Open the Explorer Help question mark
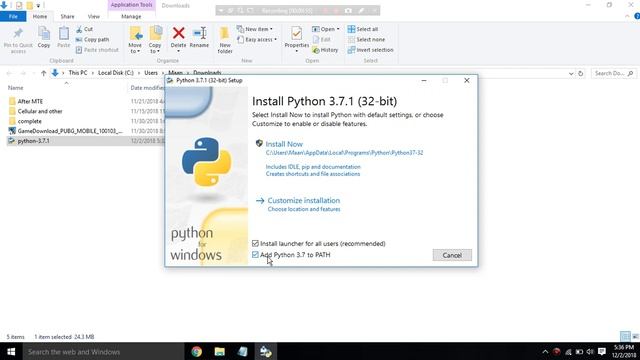The width and height of the screenshot is (640, 360). 637,16
